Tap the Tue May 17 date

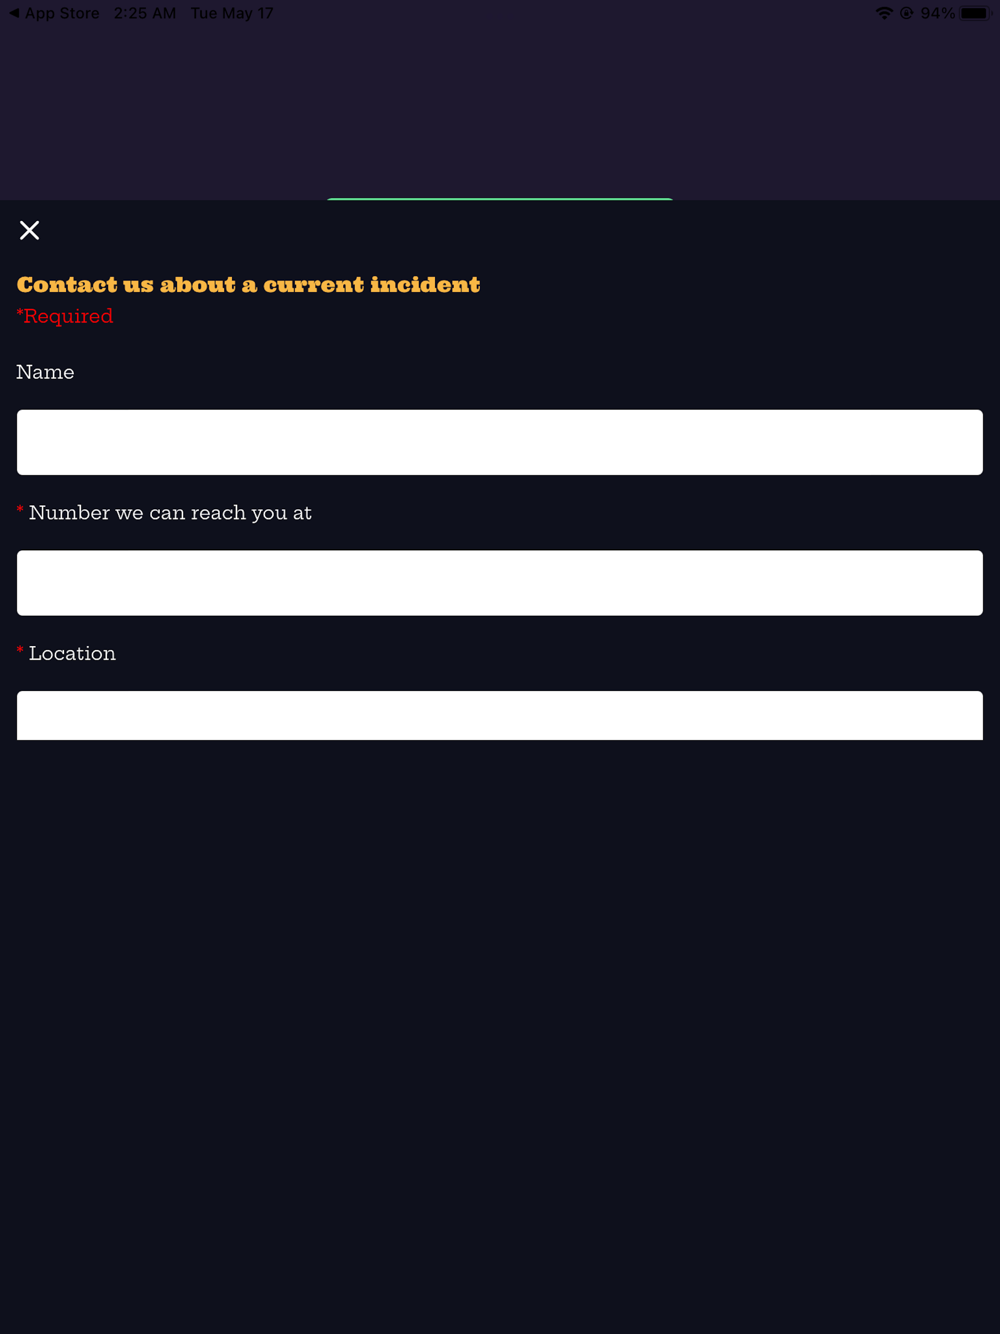tap(232, 13)
